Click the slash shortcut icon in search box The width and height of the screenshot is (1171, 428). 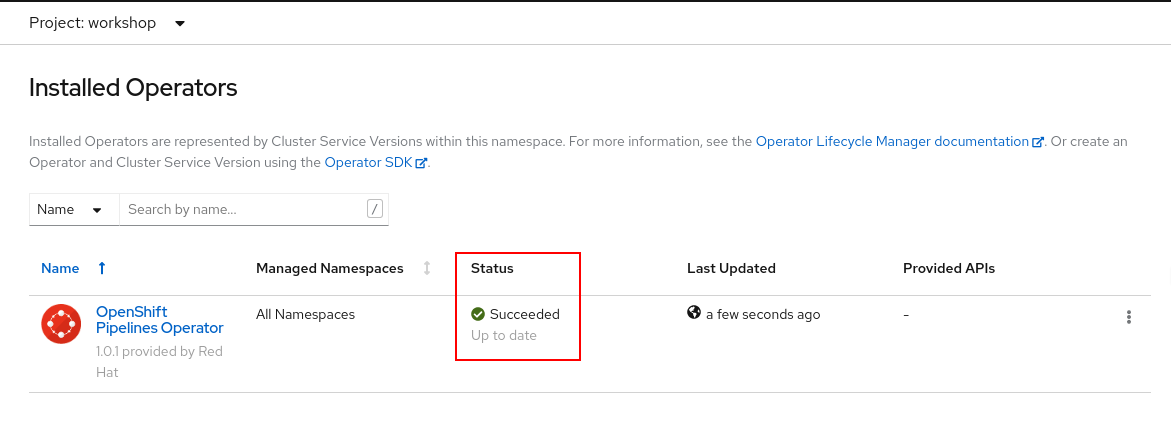pyautogui.click(x=375, y=209)
